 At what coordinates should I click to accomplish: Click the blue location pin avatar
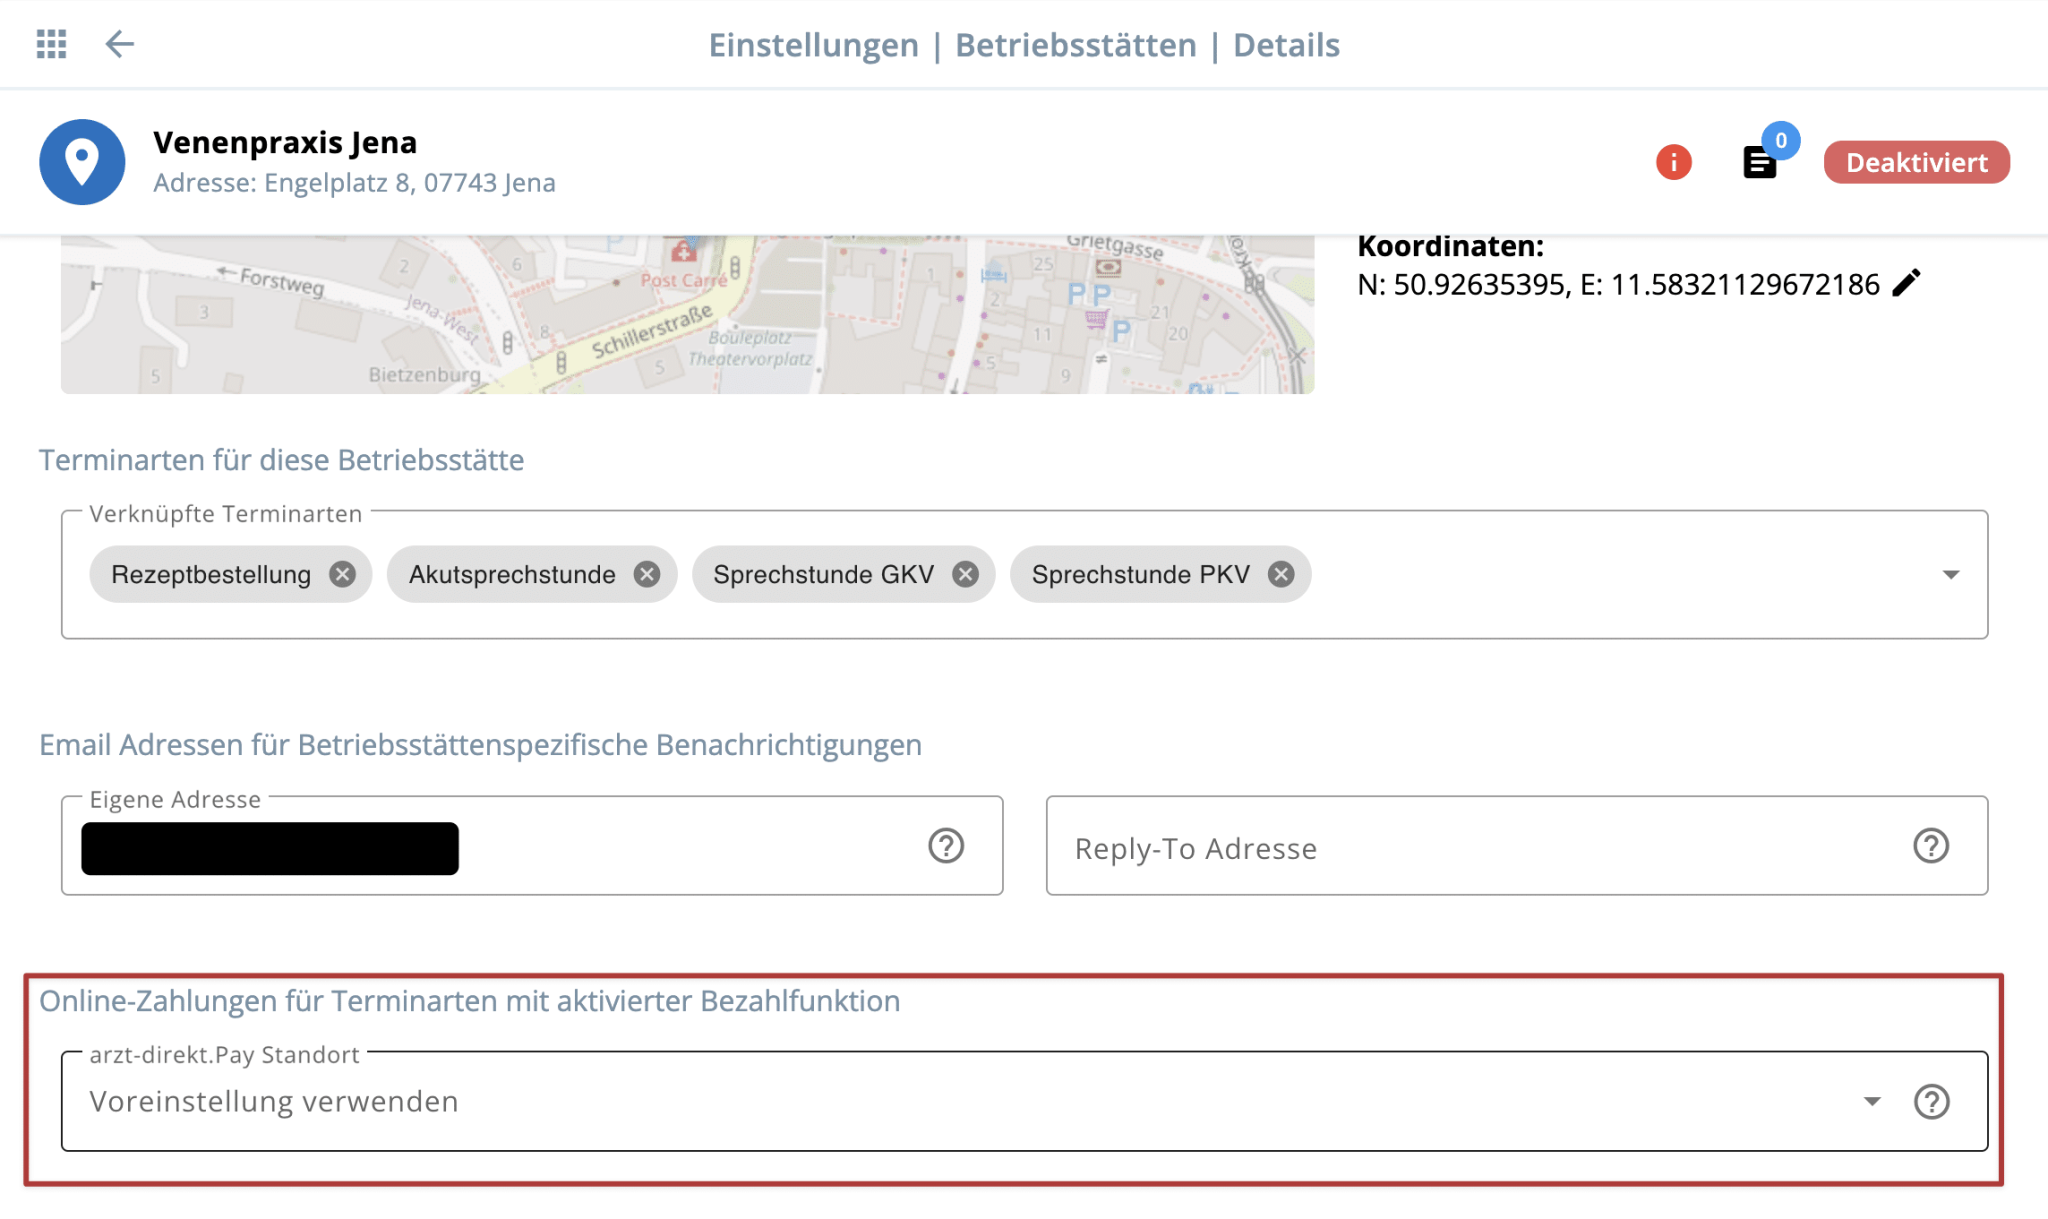[82, 162]
